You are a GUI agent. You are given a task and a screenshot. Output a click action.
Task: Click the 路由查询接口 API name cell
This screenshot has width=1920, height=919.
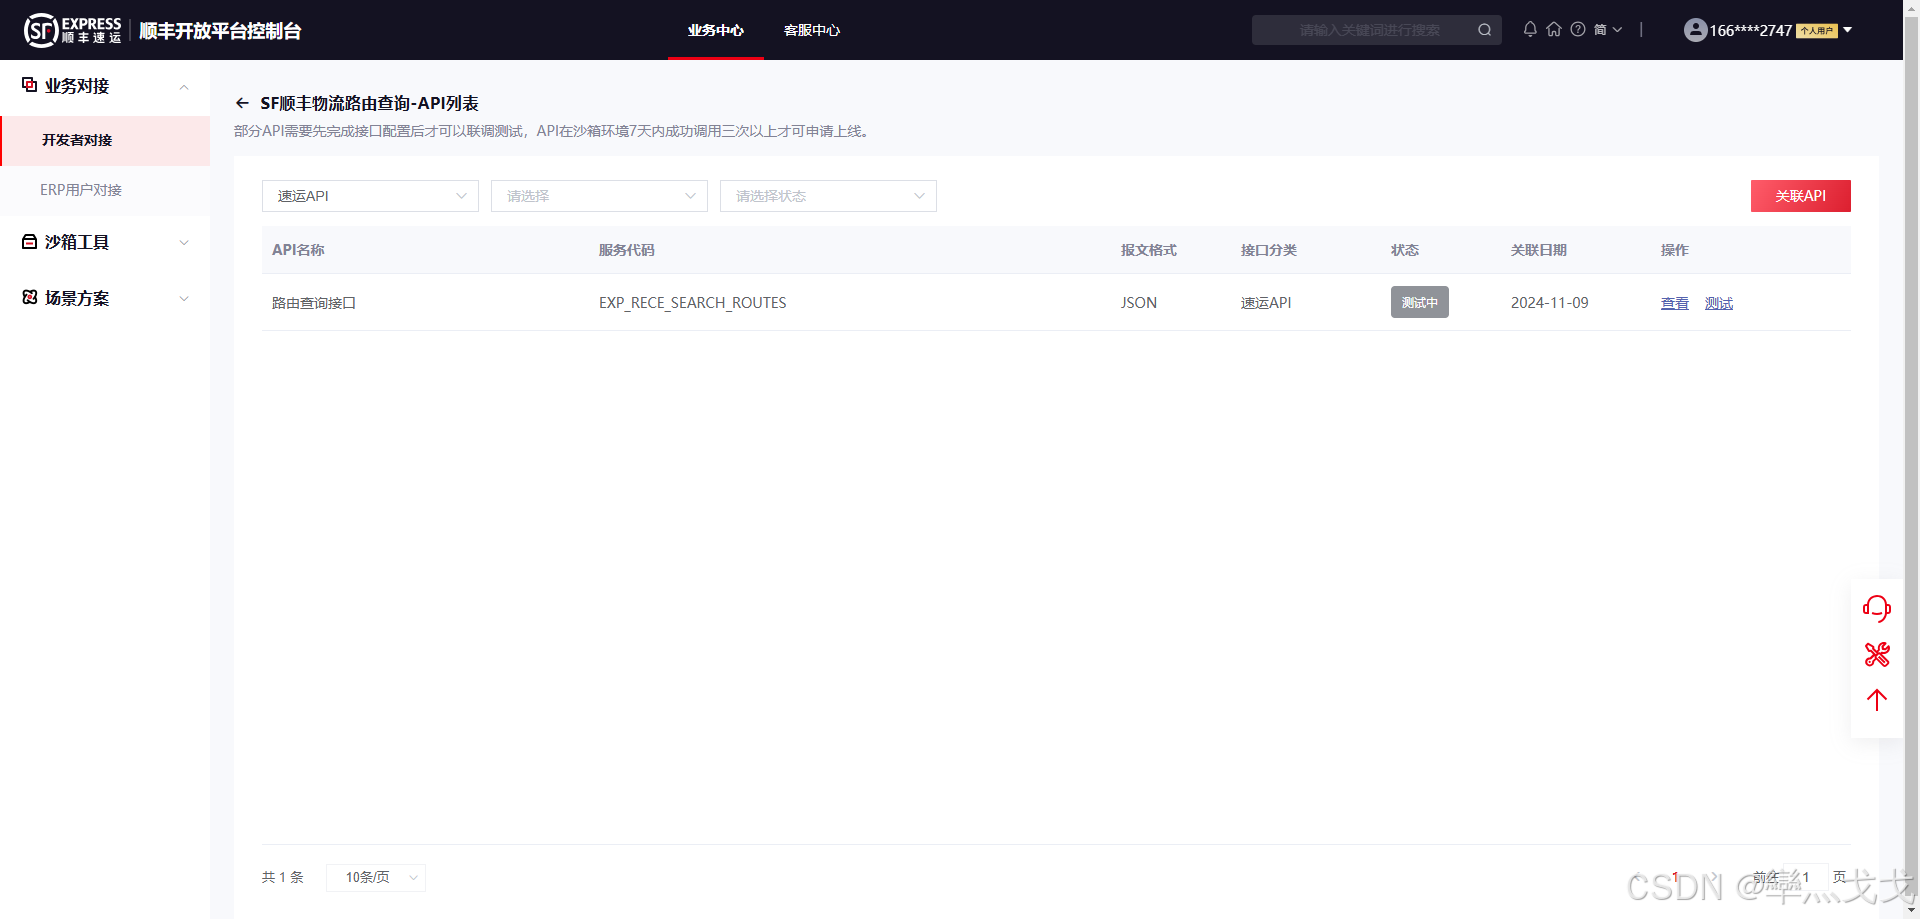pyautogui.click(x=314, y=303)
